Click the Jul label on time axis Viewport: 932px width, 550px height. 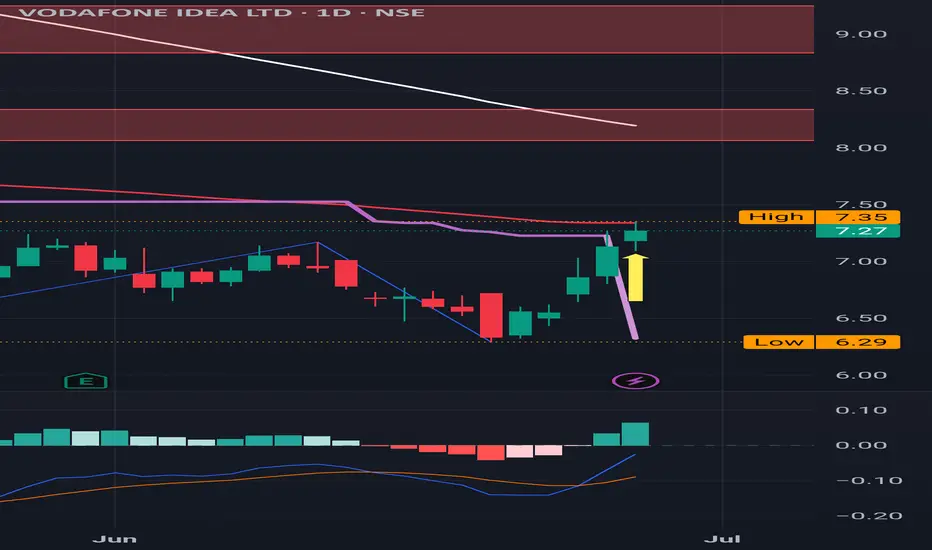pos(722,539)
